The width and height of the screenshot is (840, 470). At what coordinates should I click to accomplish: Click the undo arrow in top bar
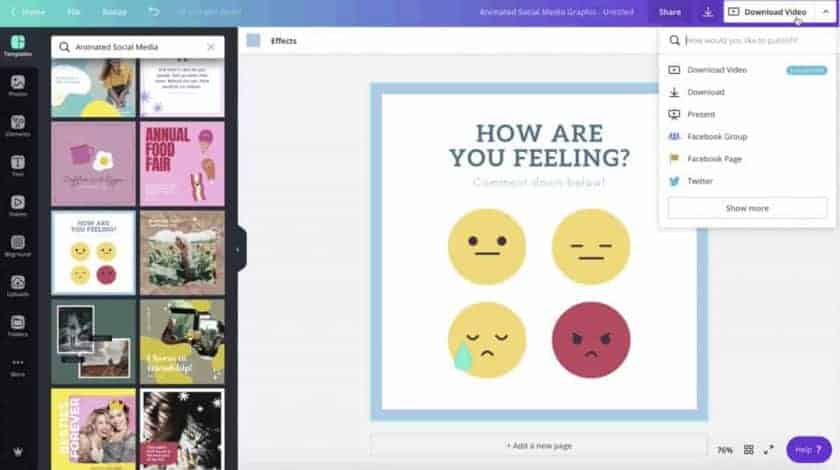point(154,11)
